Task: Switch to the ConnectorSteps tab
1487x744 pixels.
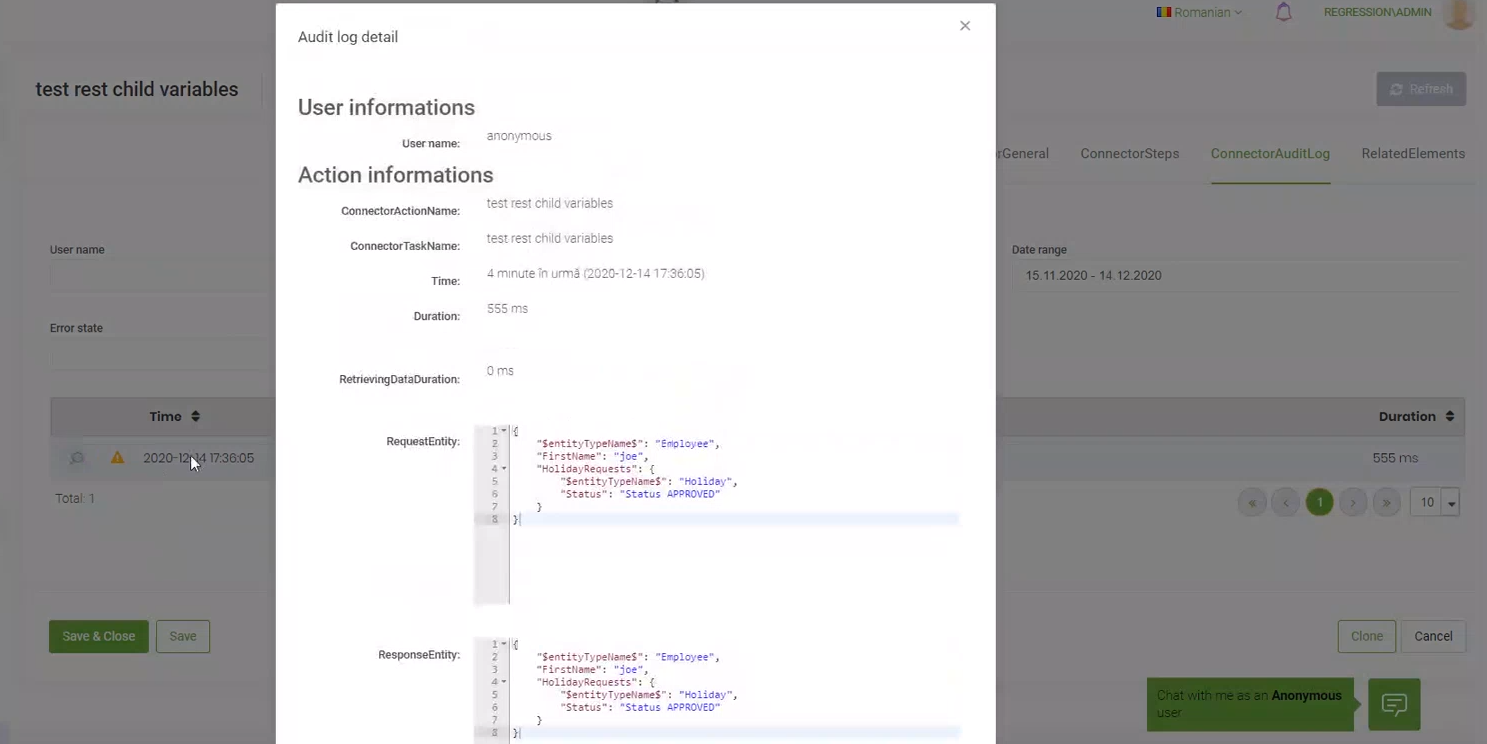Action: tap(1129, 154)
